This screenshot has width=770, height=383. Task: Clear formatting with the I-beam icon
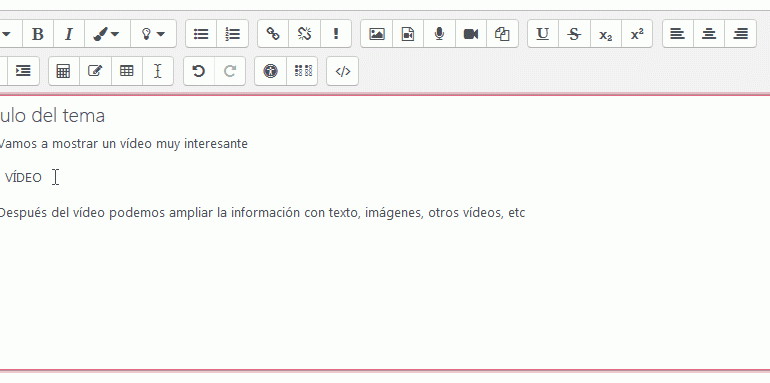point(158,71)
